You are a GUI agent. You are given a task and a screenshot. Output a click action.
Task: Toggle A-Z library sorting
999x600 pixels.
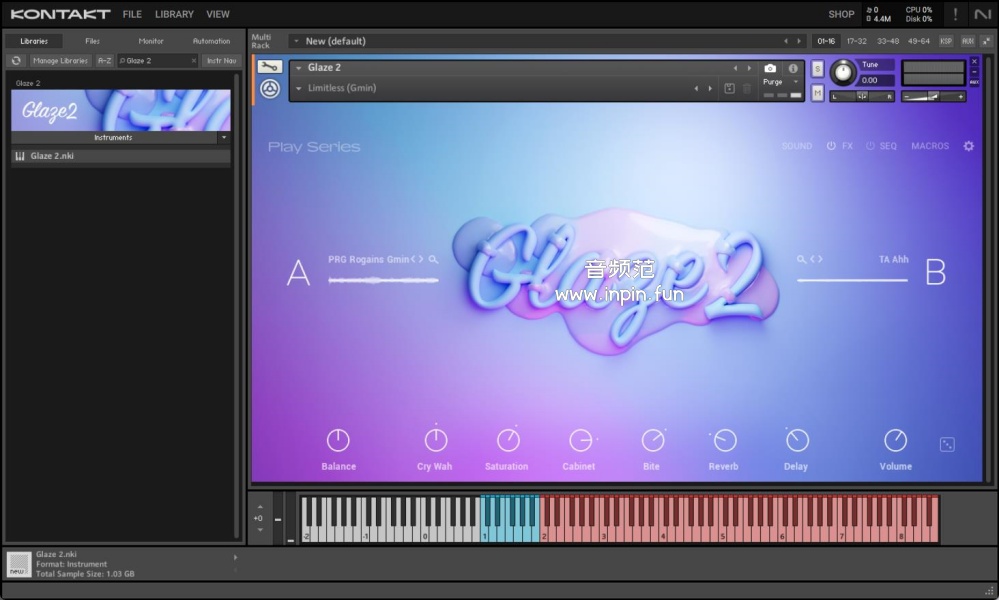coord(104,61)
